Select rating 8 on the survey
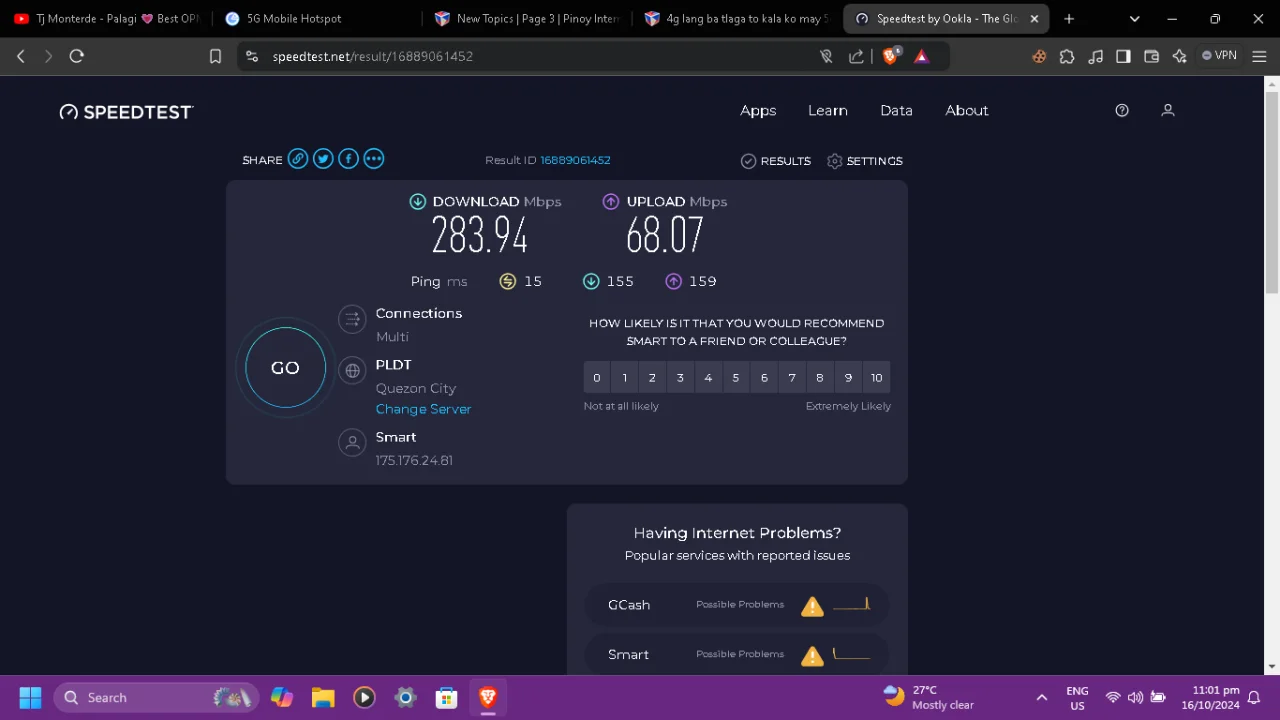Image resolution: width=1280 pixels, height=720 pixels. [x=820, y=377]
